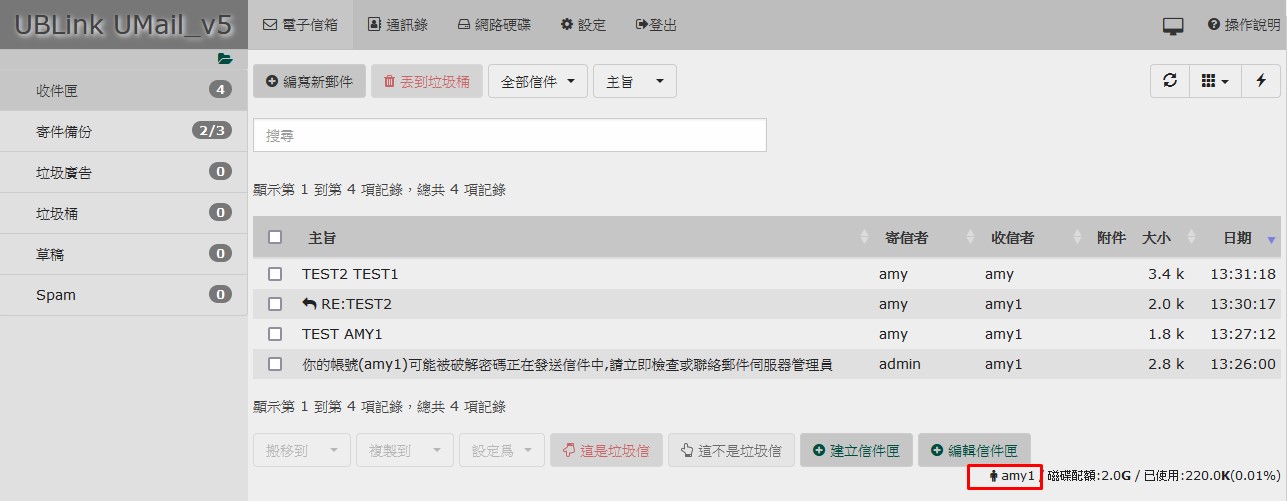
Task: Open the 主旨 search field dropdown
Action: pos(634,82)
